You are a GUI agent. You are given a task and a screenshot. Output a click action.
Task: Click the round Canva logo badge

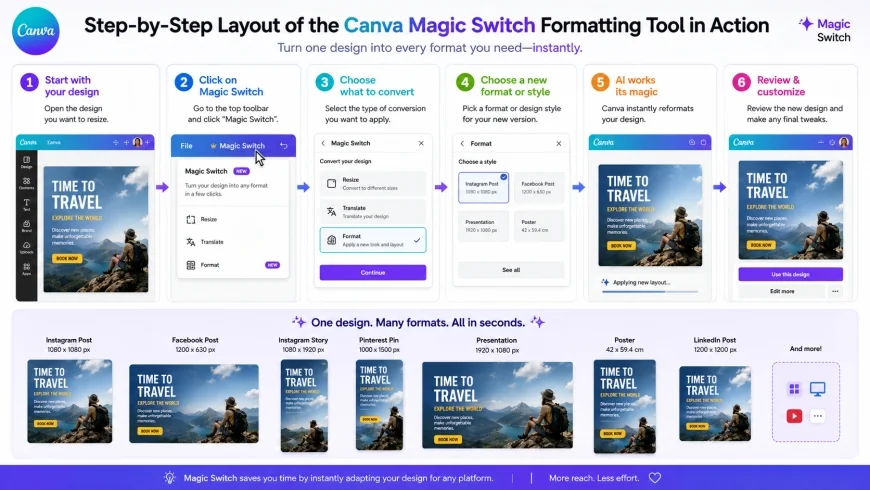tap(36, 31)
